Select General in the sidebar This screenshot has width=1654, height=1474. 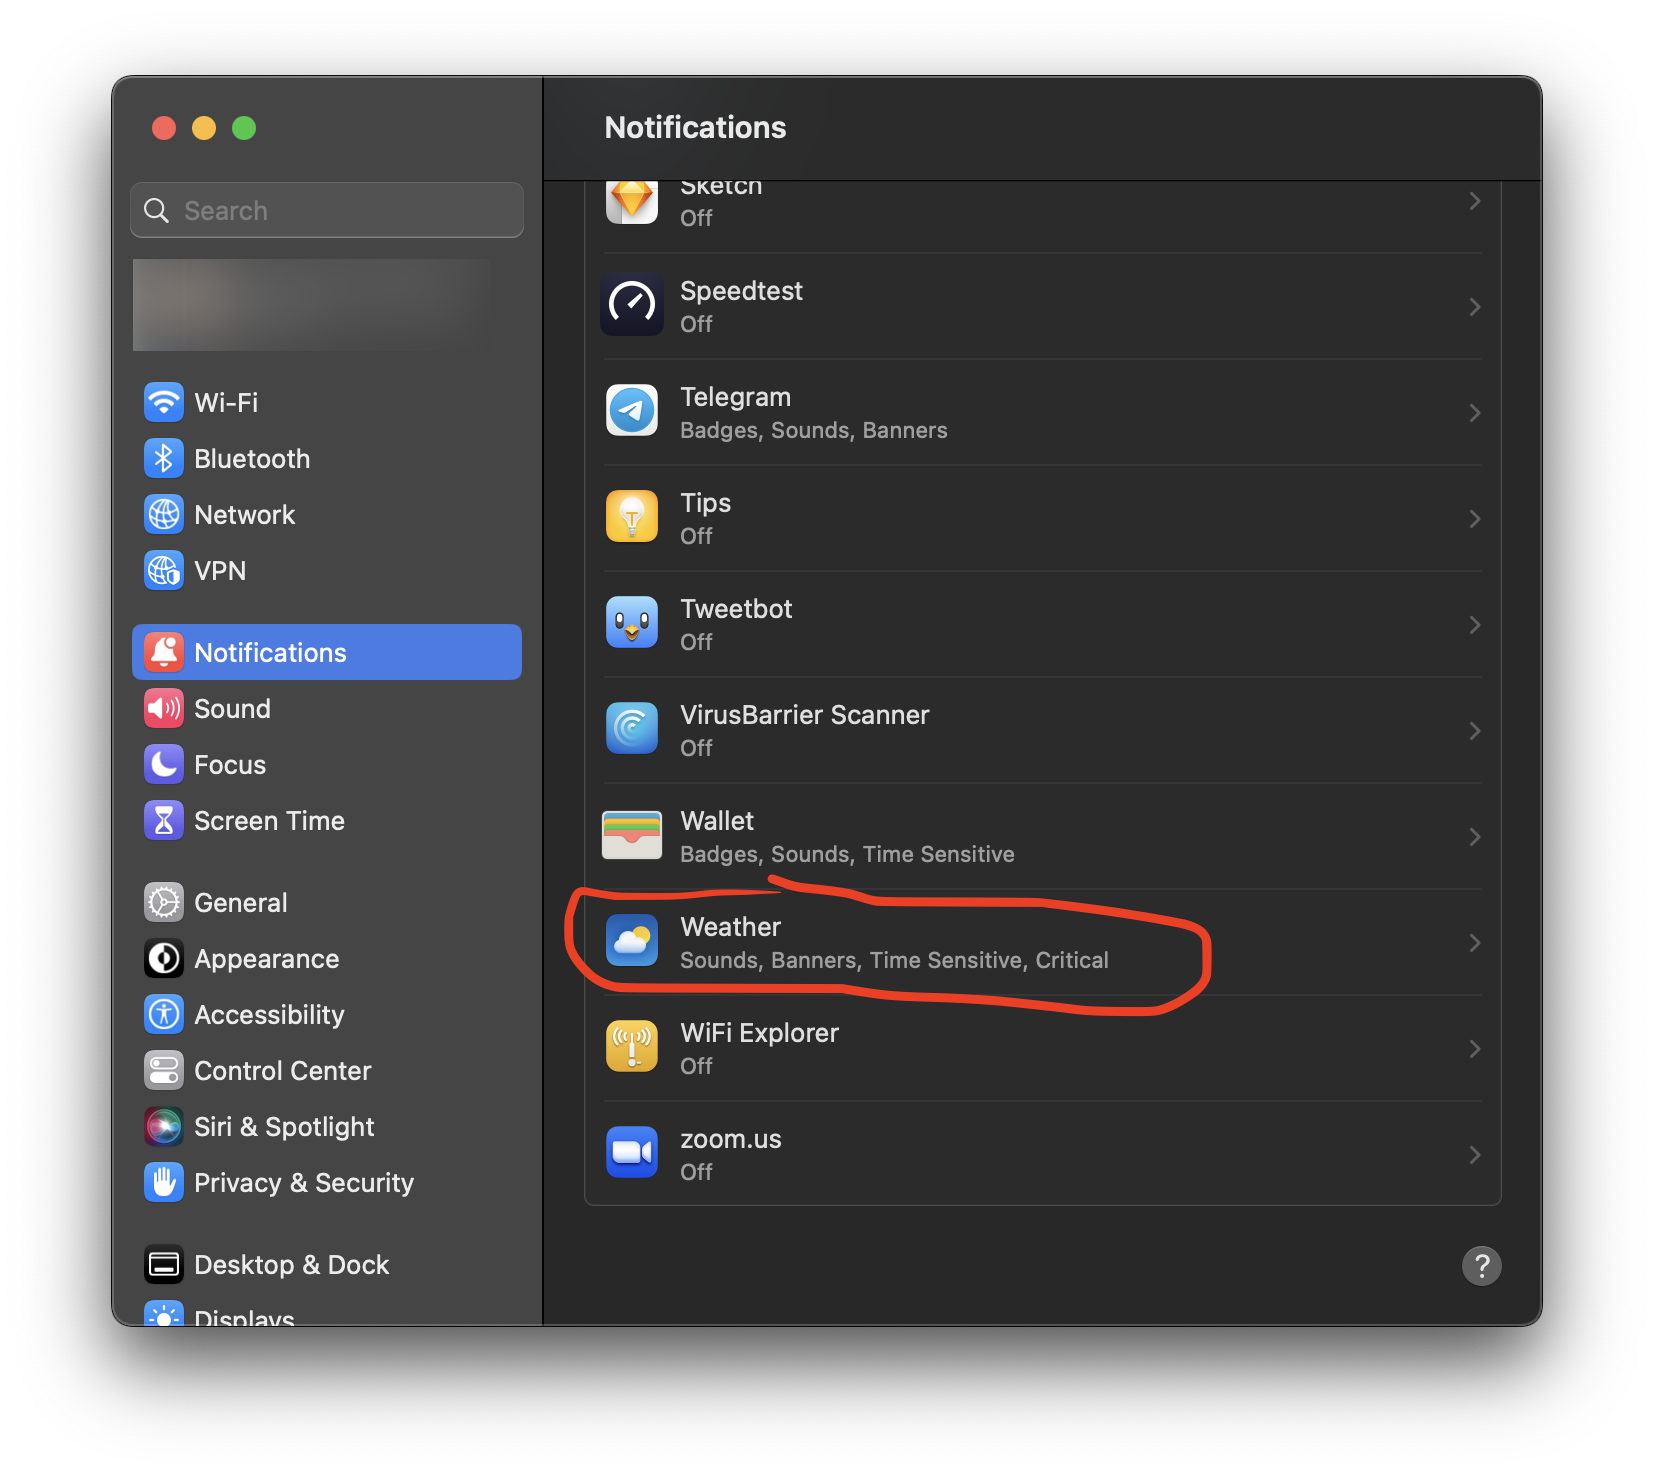click(327, 902)
